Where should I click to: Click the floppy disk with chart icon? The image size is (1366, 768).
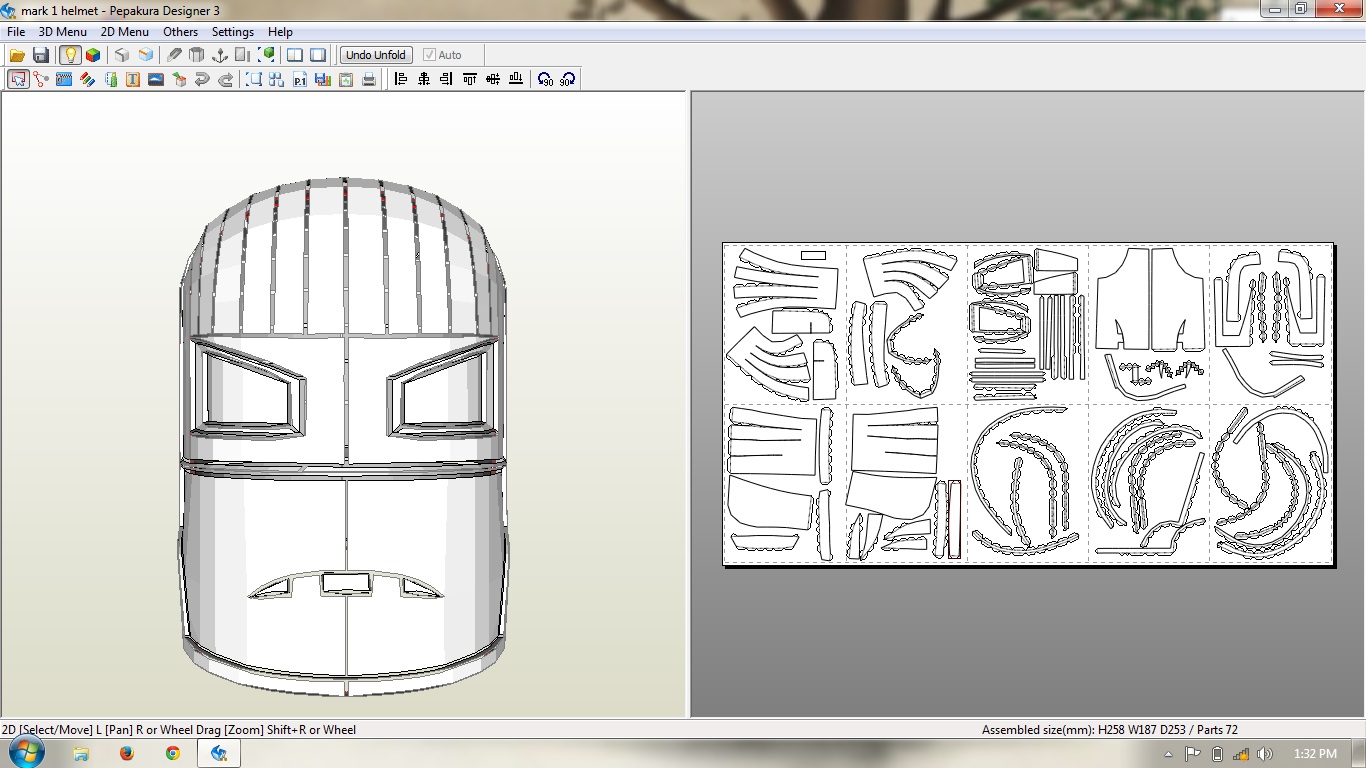pyautogui.click(x=323, y=79)
